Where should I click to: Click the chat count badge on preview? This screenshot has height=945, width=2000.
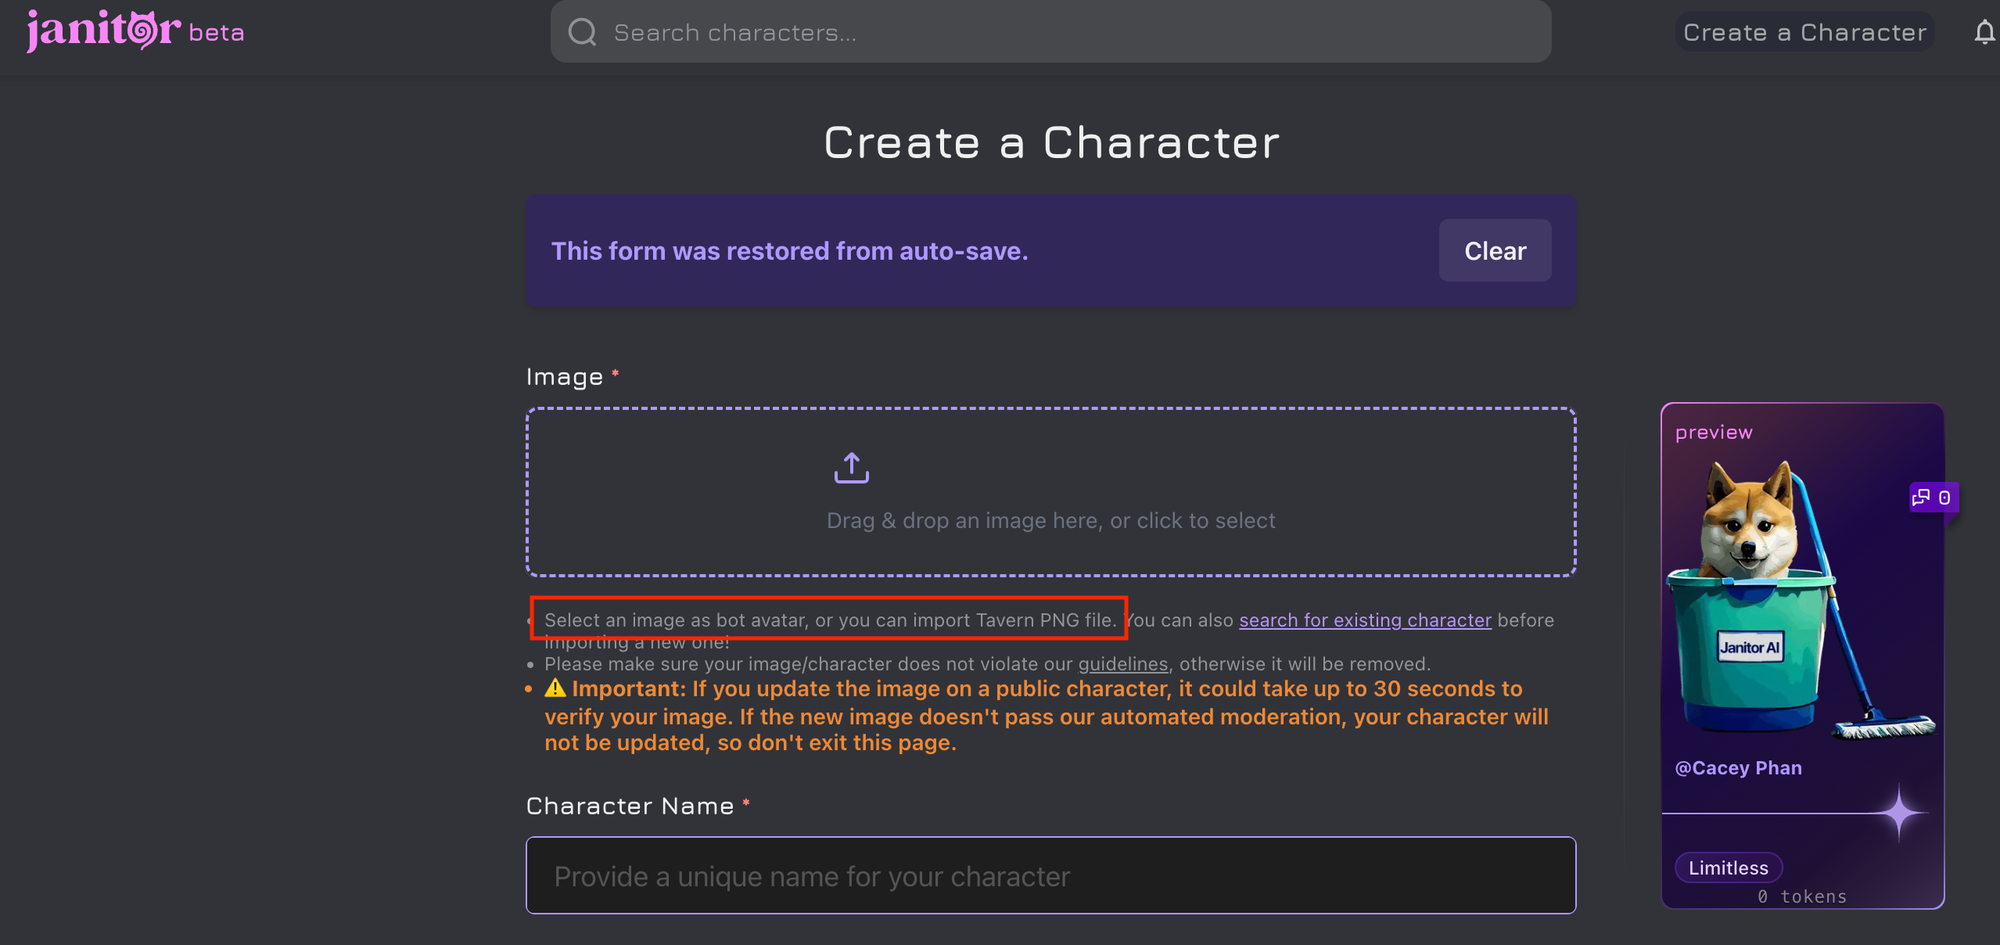(x=1932, y=497)
